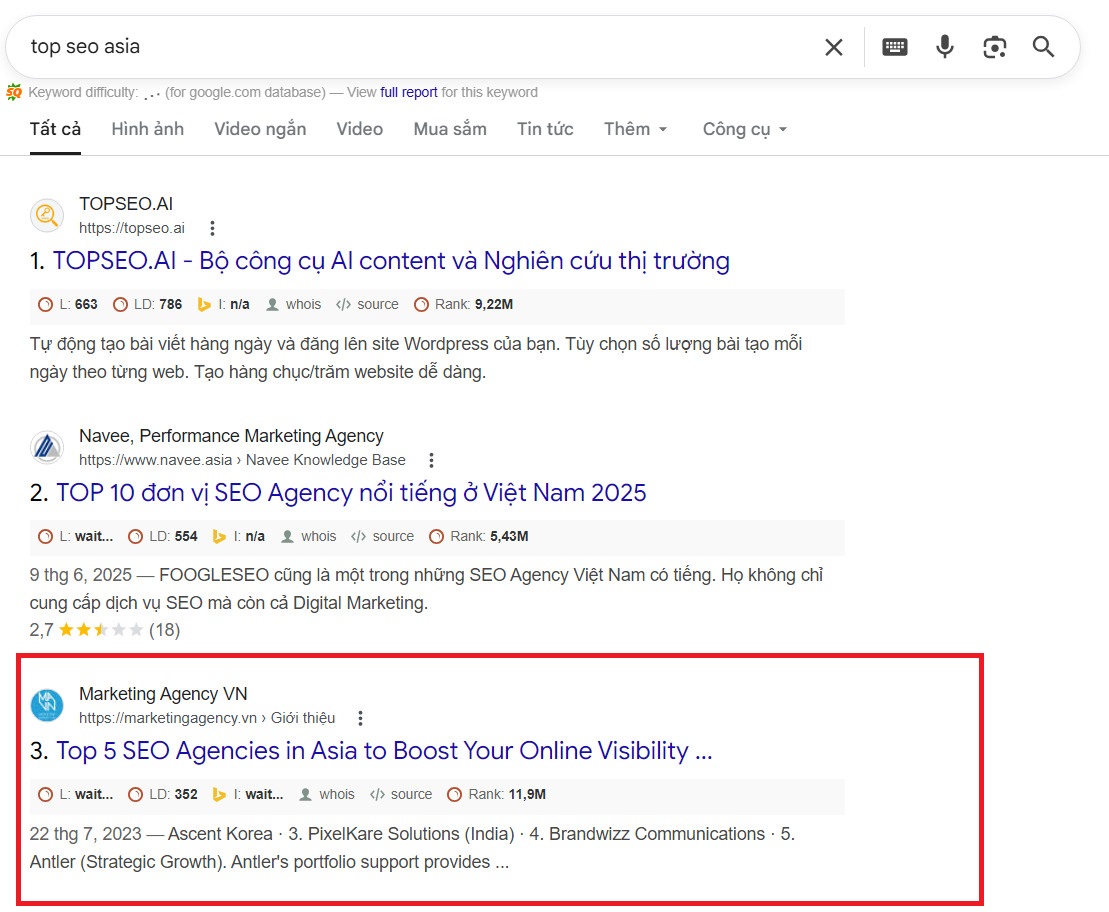Open the 'full report' keyword link

coord(409,92)
